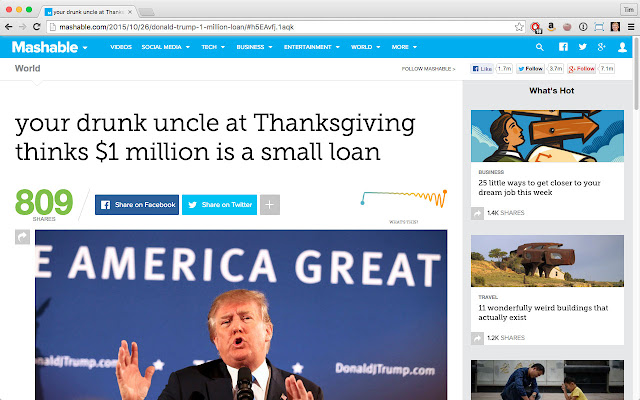Image resolution: width=640 pixels, height=400 pixels.
Task: Click the TRAVEL category label on card
Action: coord(488,297)
